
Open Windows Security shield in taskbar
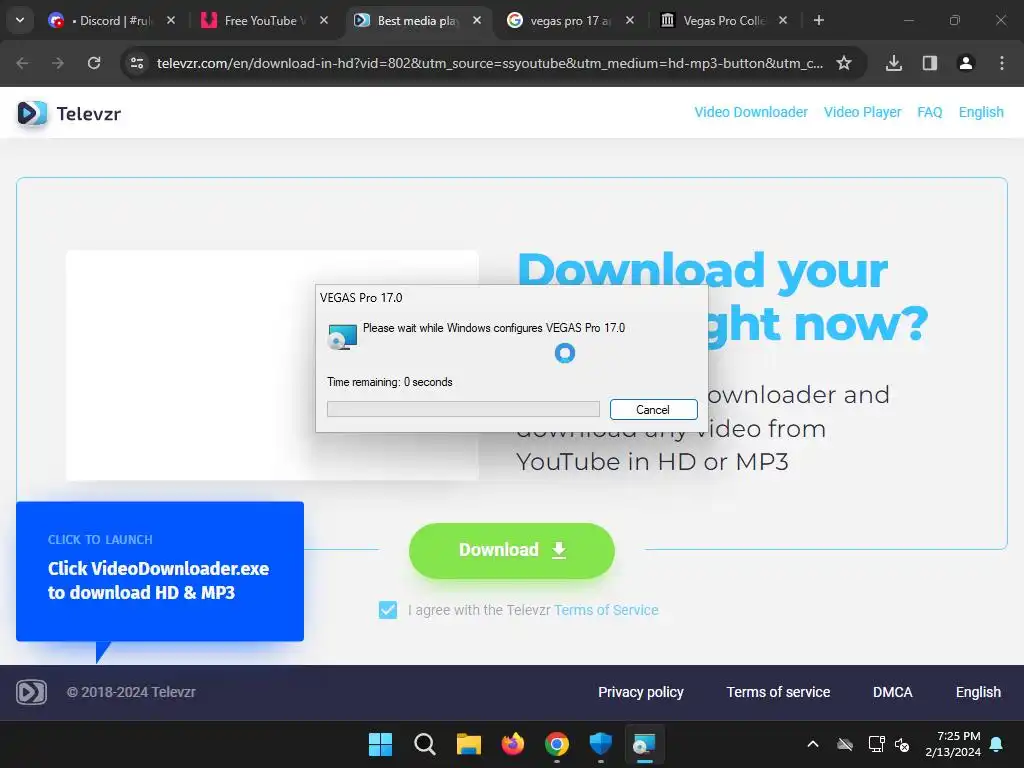coord(600,744)
